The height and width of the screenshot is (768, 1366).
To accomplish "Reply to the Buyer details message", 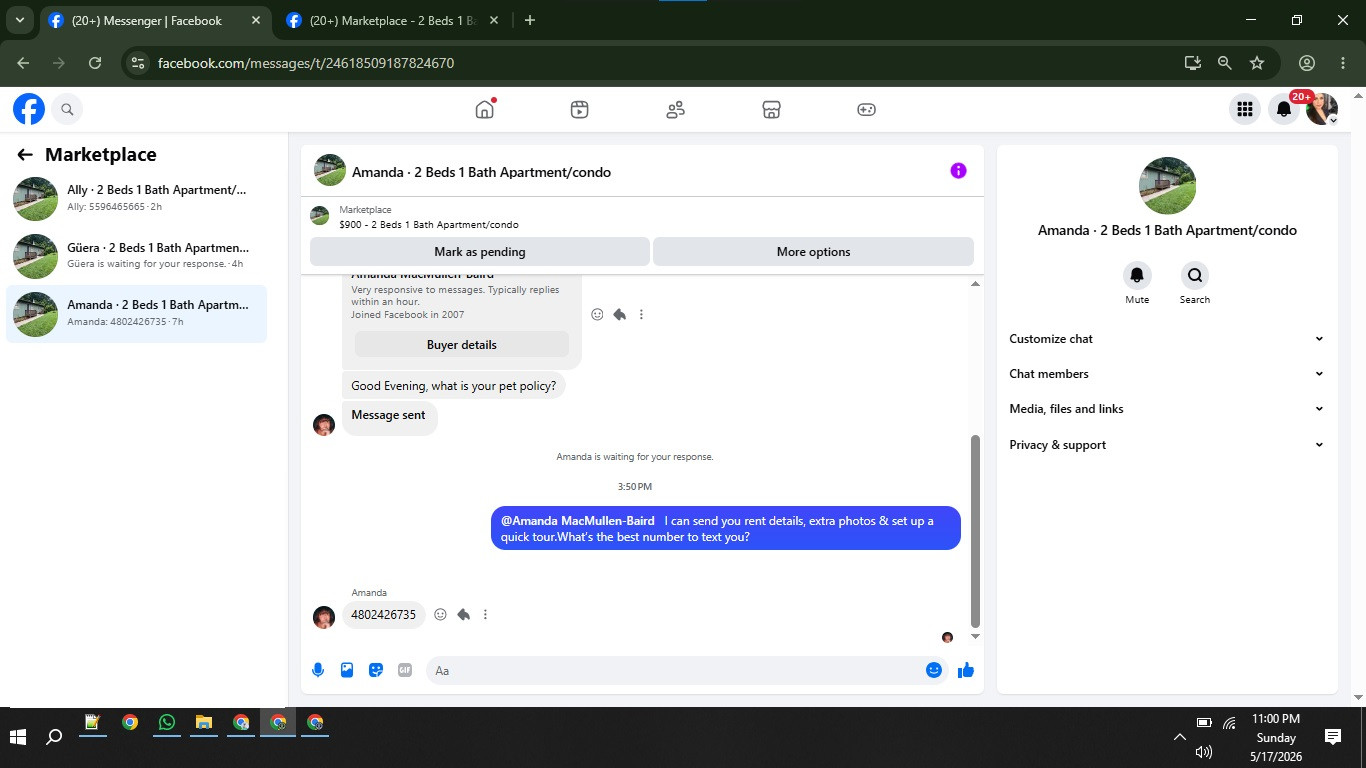I will (619, 314).
